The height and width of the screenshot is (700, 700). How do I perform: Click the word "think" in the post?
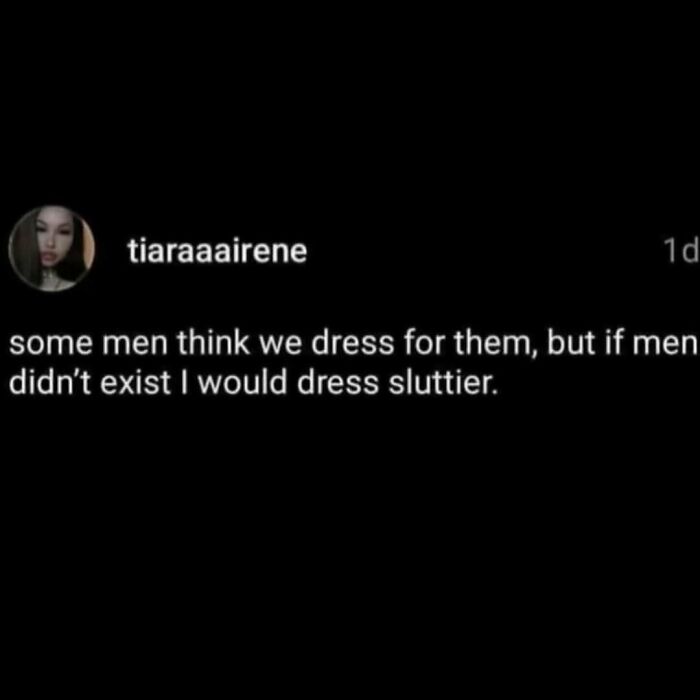[x=213, y=344]
